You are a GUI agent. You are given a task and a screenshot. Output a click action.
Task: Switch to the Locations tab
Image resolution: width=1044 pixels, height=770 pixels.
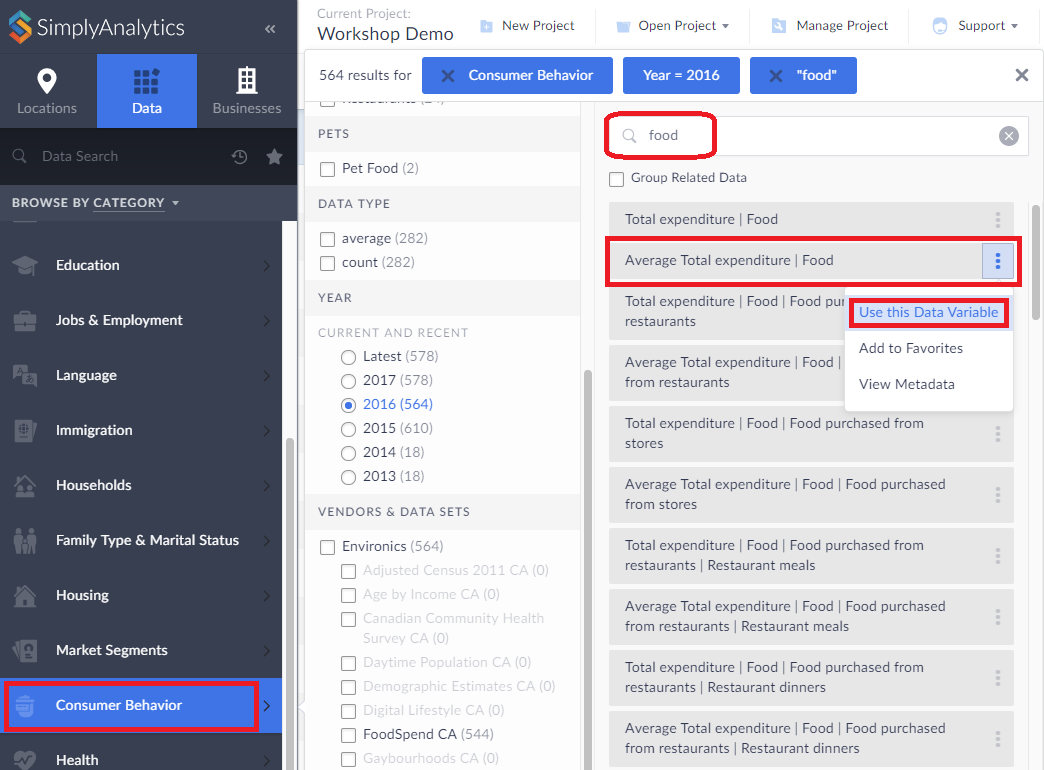47,91
